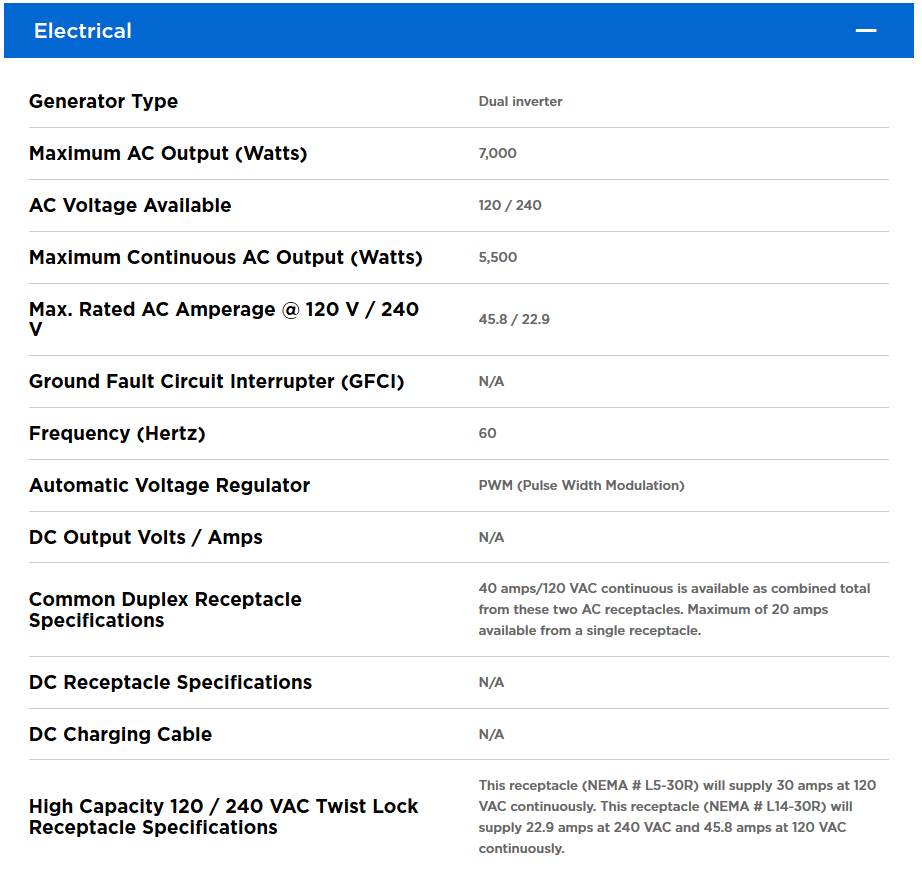Click the High Capacity Twist Lock Receptacle label

coord(223,817)
